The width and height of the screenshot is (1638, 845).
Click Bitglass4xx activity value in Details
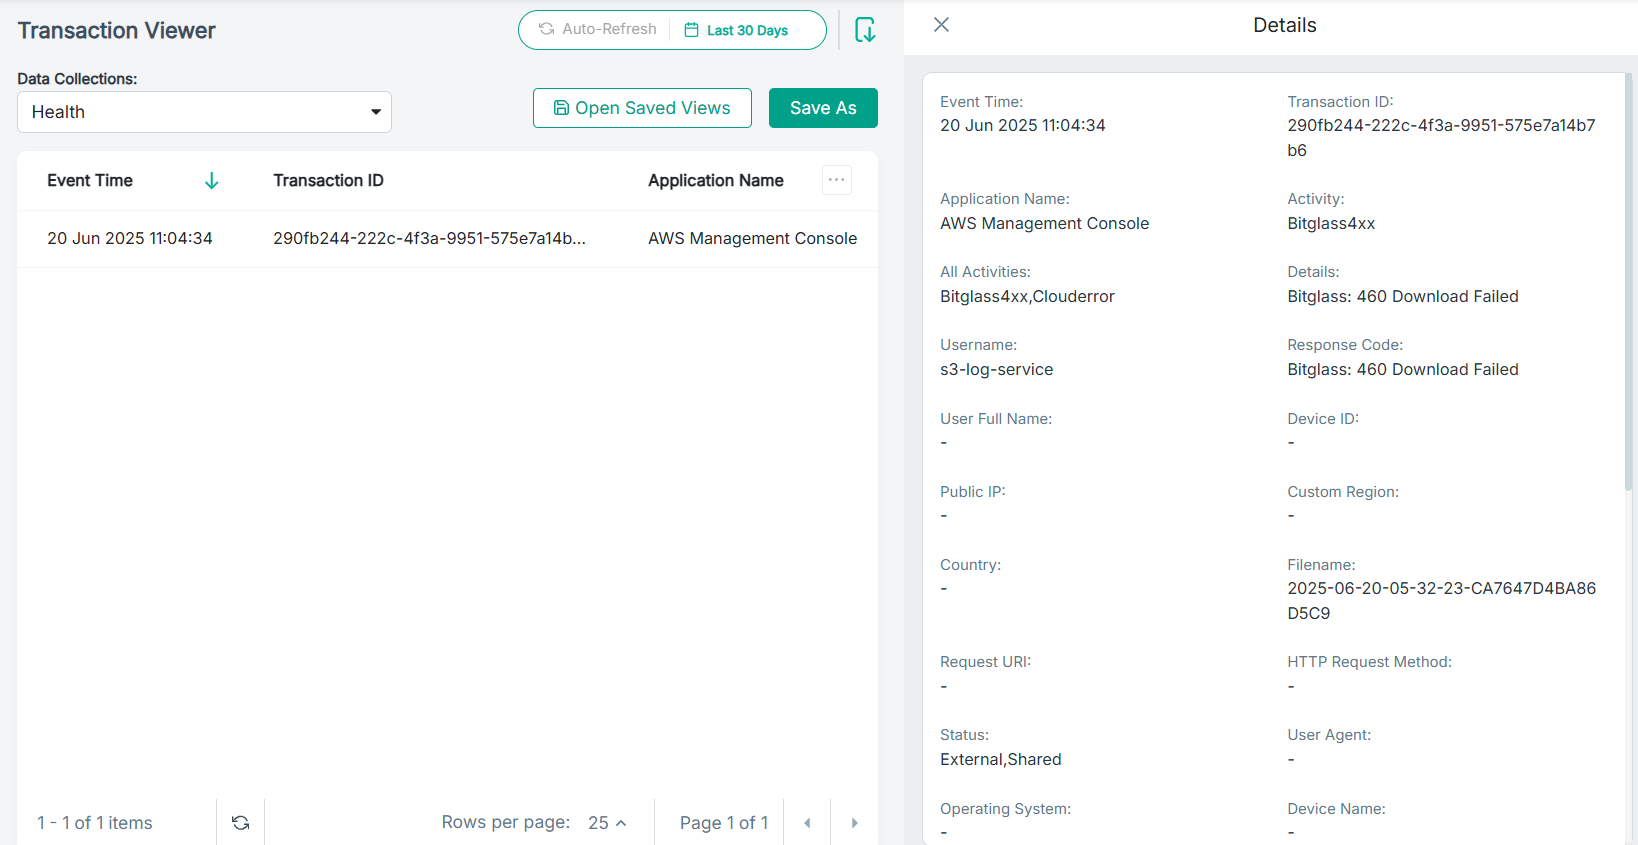(1331, 224)
